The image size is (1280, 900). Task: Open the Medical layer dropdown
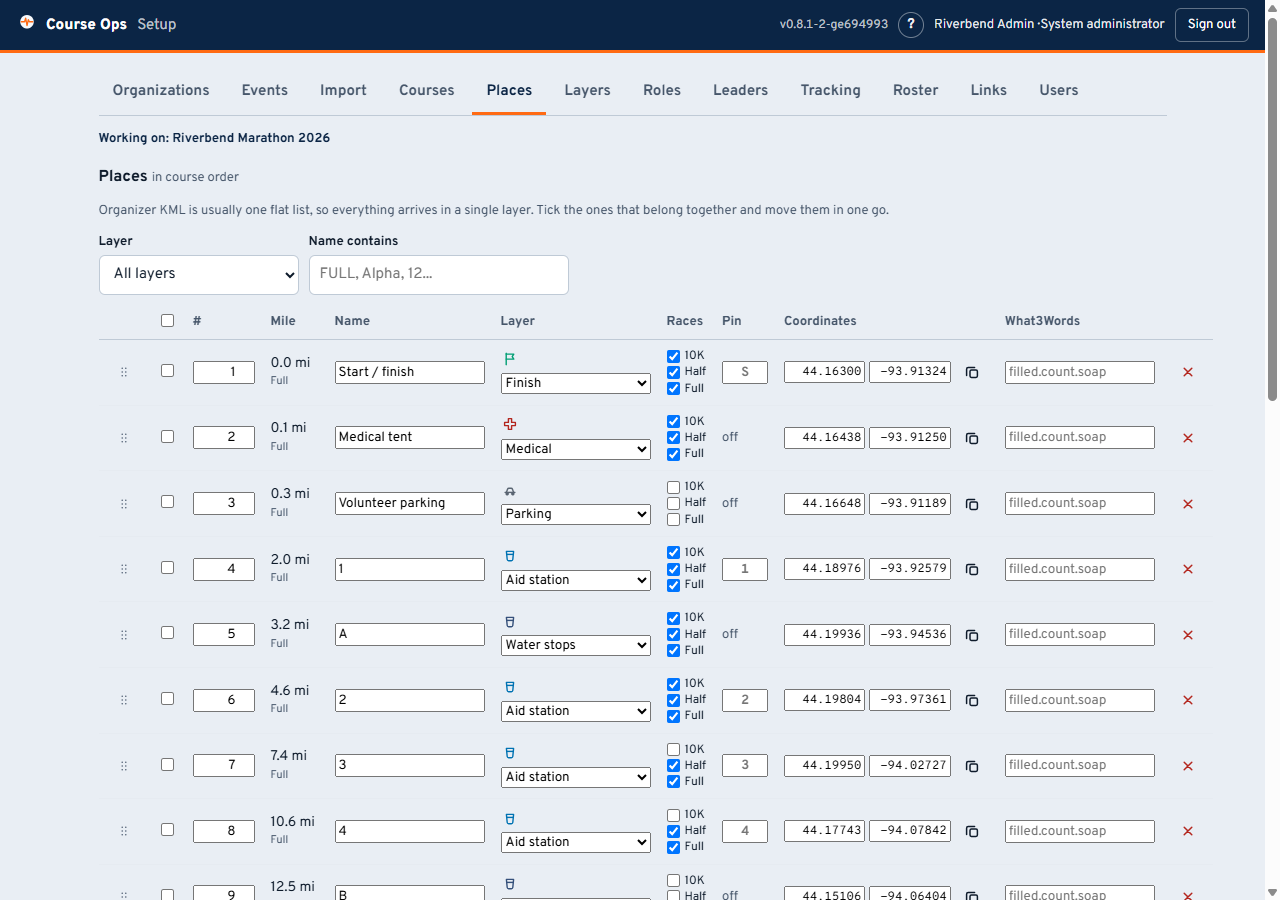(576, 449)
